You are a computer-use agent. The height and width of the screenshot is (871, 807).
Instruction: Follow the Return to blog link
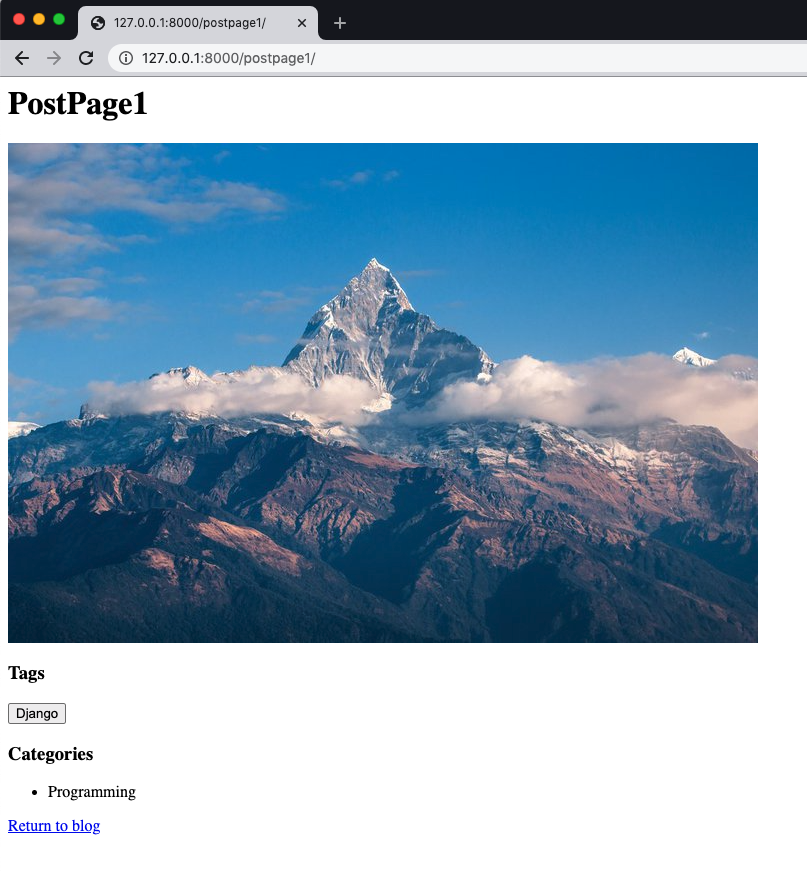pyautogui.click(x=54, y=825)
